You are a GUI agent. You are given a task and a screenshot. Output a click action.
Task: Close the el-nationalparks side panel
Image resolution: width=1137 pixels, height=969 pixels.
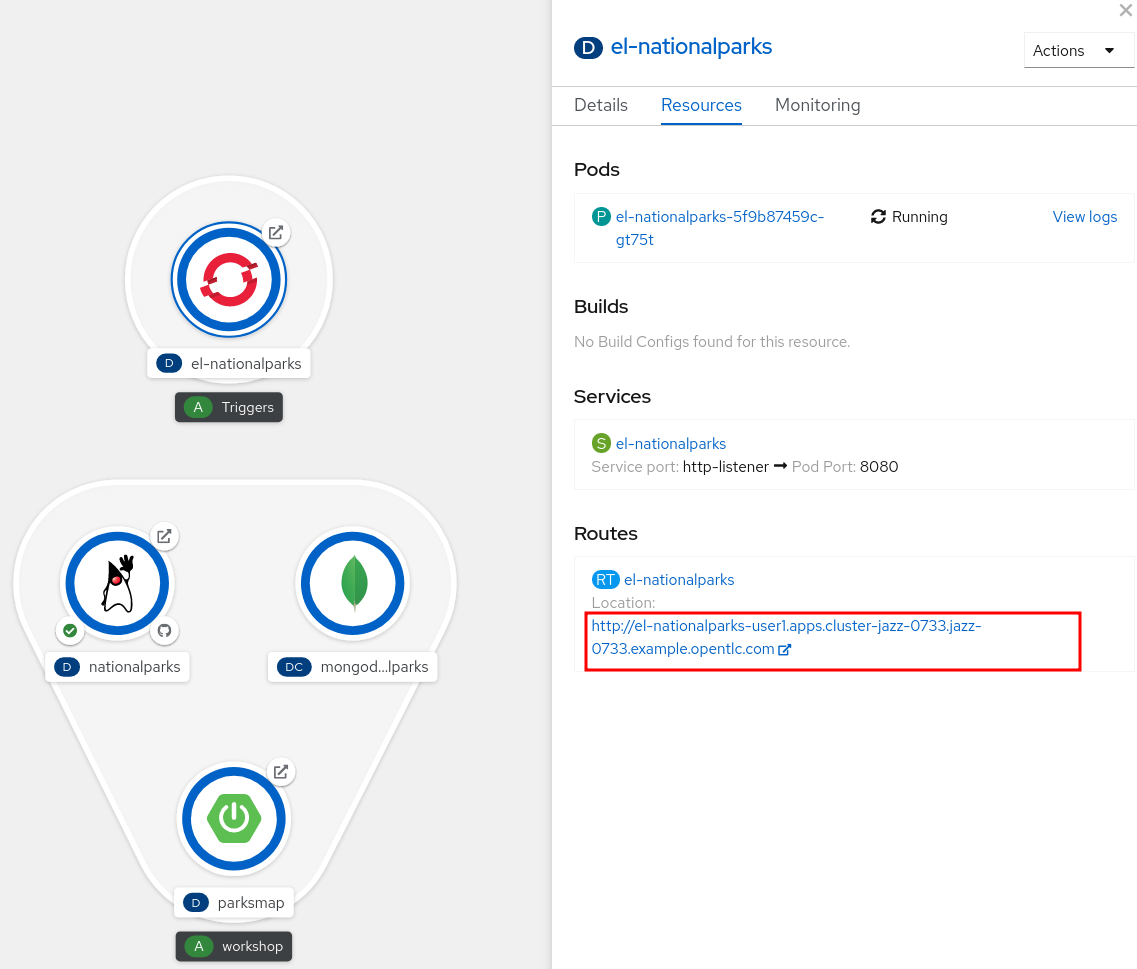(1125, 11)
